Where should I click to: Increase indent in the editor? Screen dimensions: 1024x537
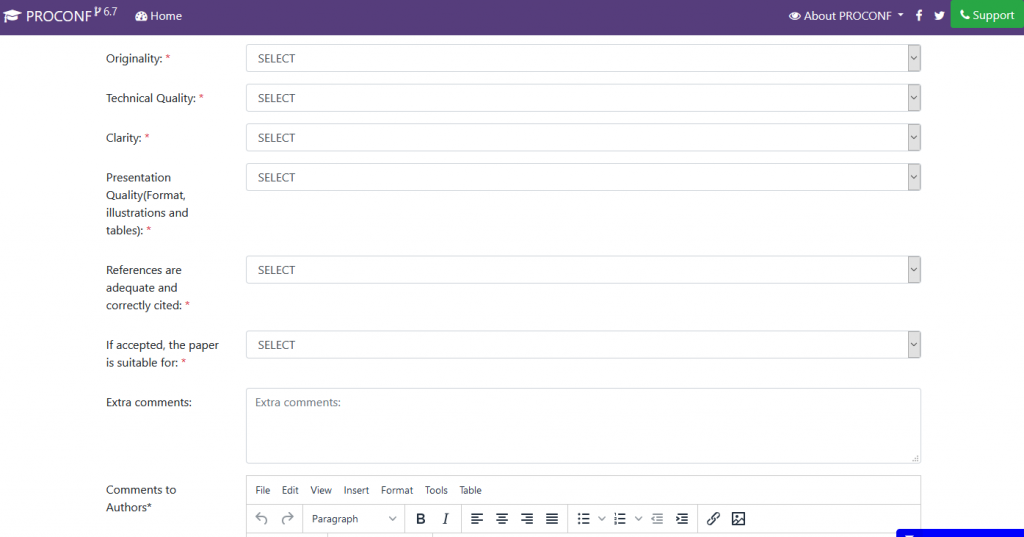pyautogui.click(x=682, y=519)
